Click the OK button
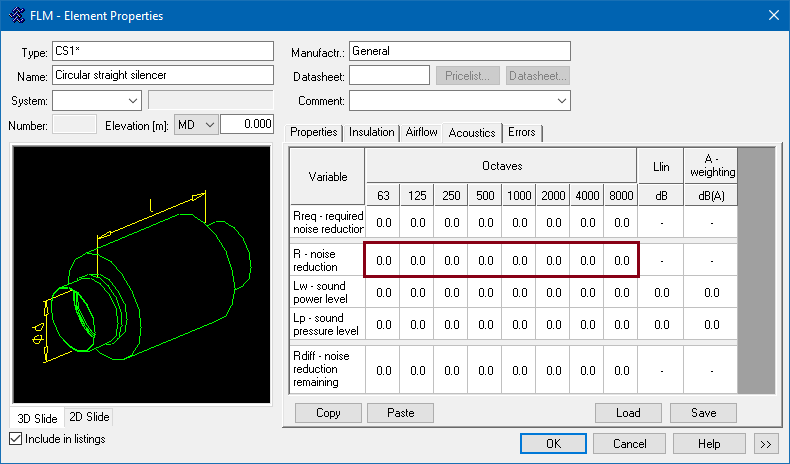The image size is (790, 464). coord(553,444)
